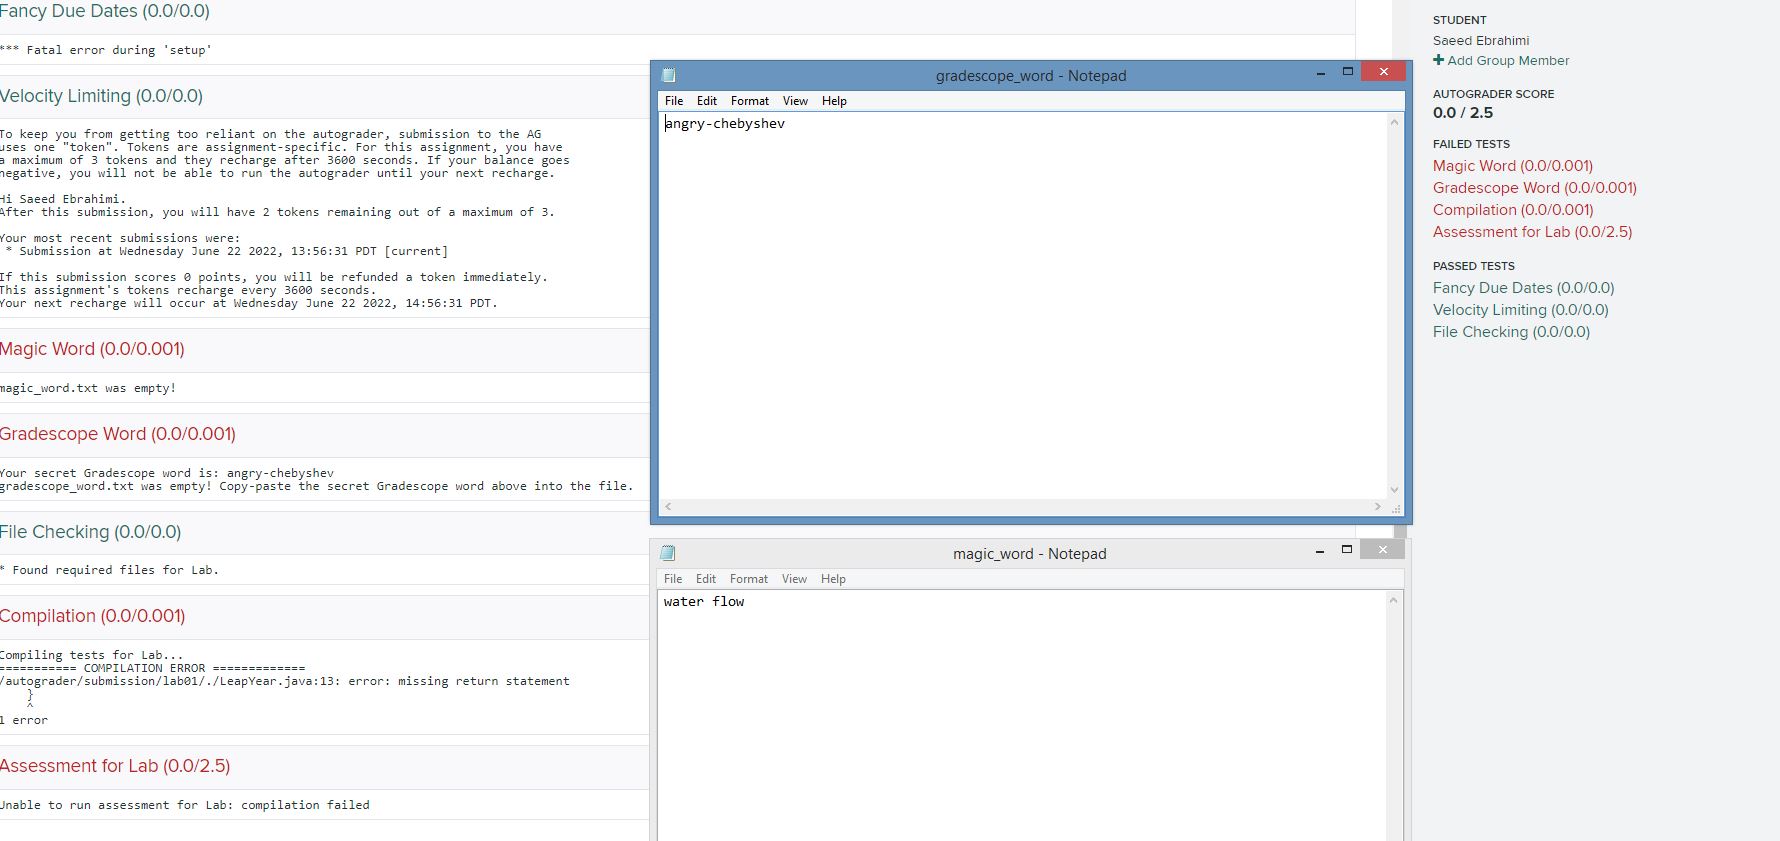
Task: Open Edit menu in magic_word Notepad
Action: 706,579
